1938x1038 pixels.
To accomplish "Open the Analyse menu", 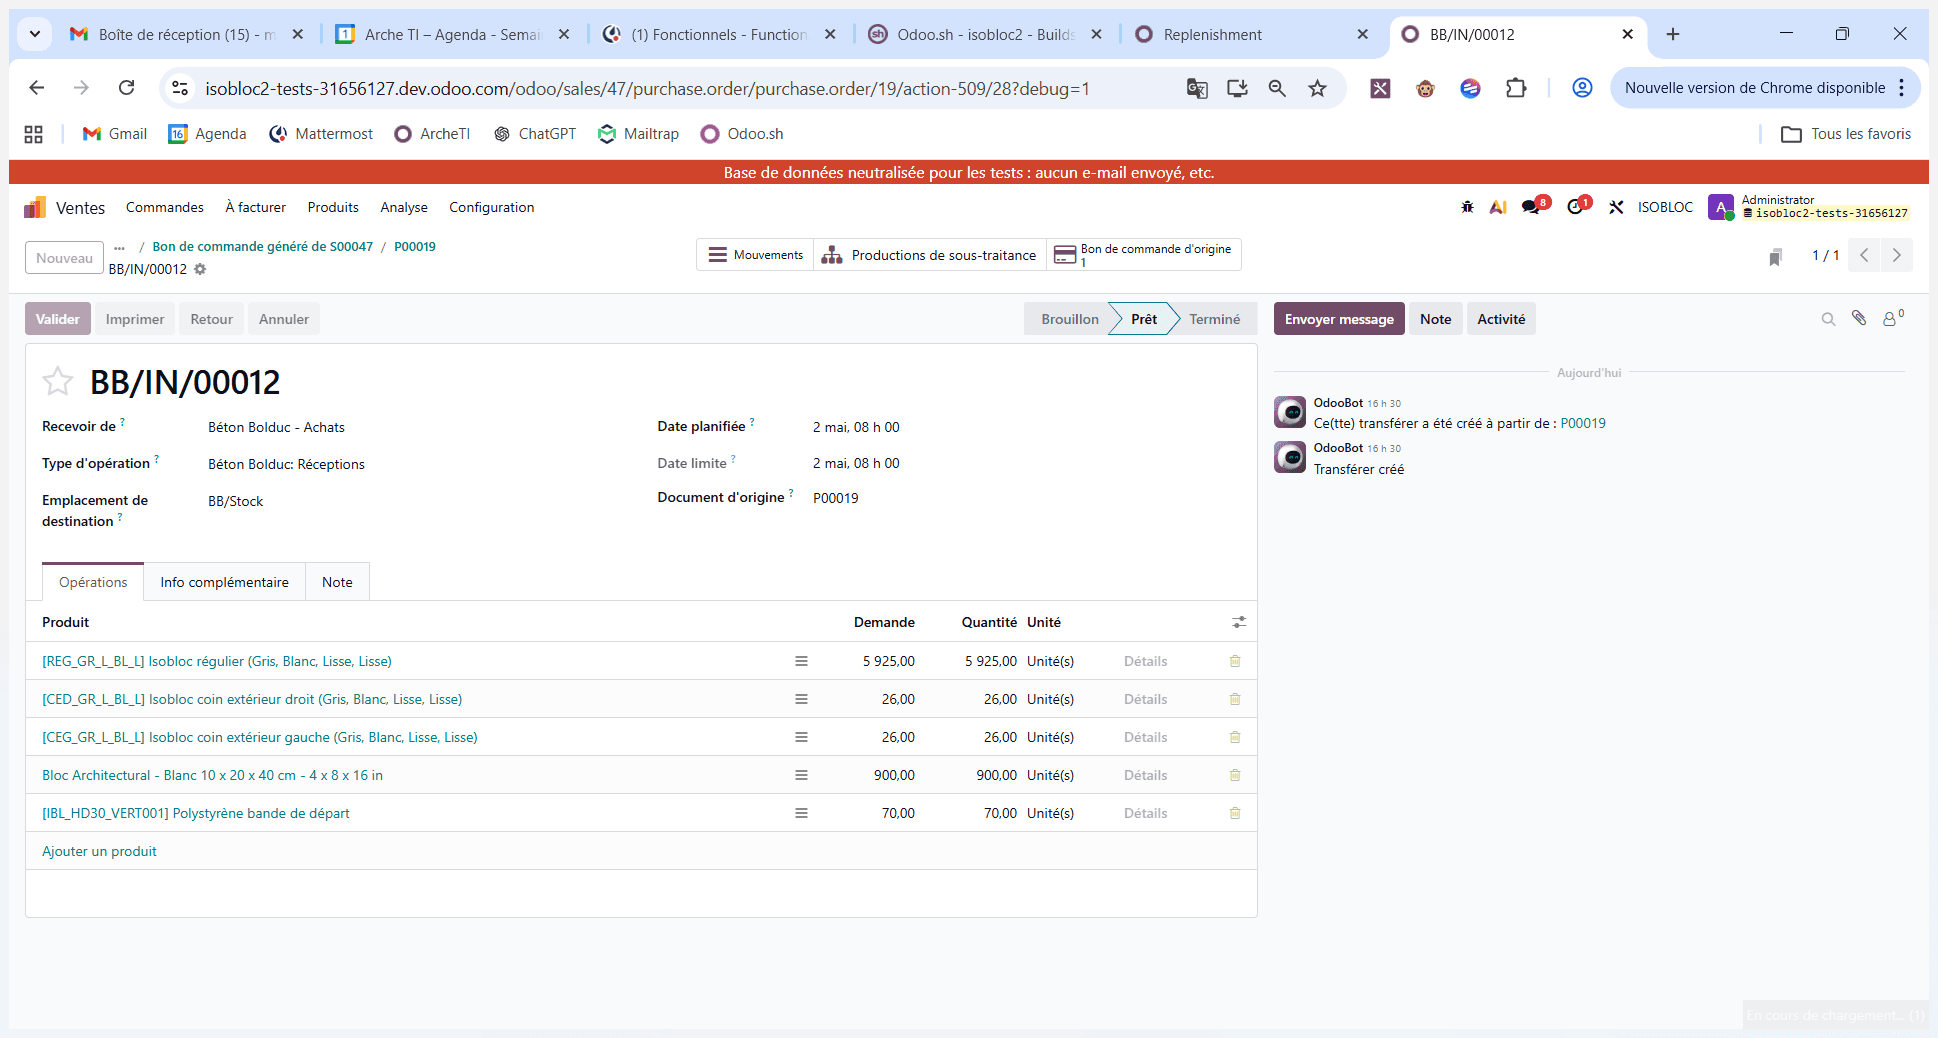I will pyautogui.click(x=404, y=207).
